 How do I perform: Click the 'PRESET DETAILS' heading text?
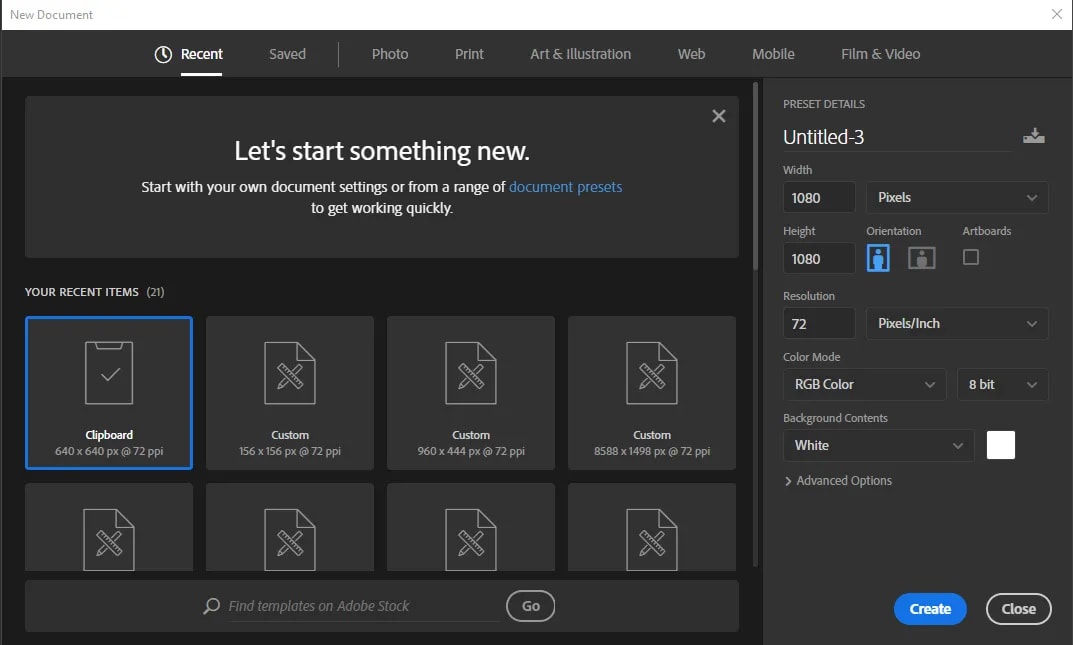pos(824,104)
